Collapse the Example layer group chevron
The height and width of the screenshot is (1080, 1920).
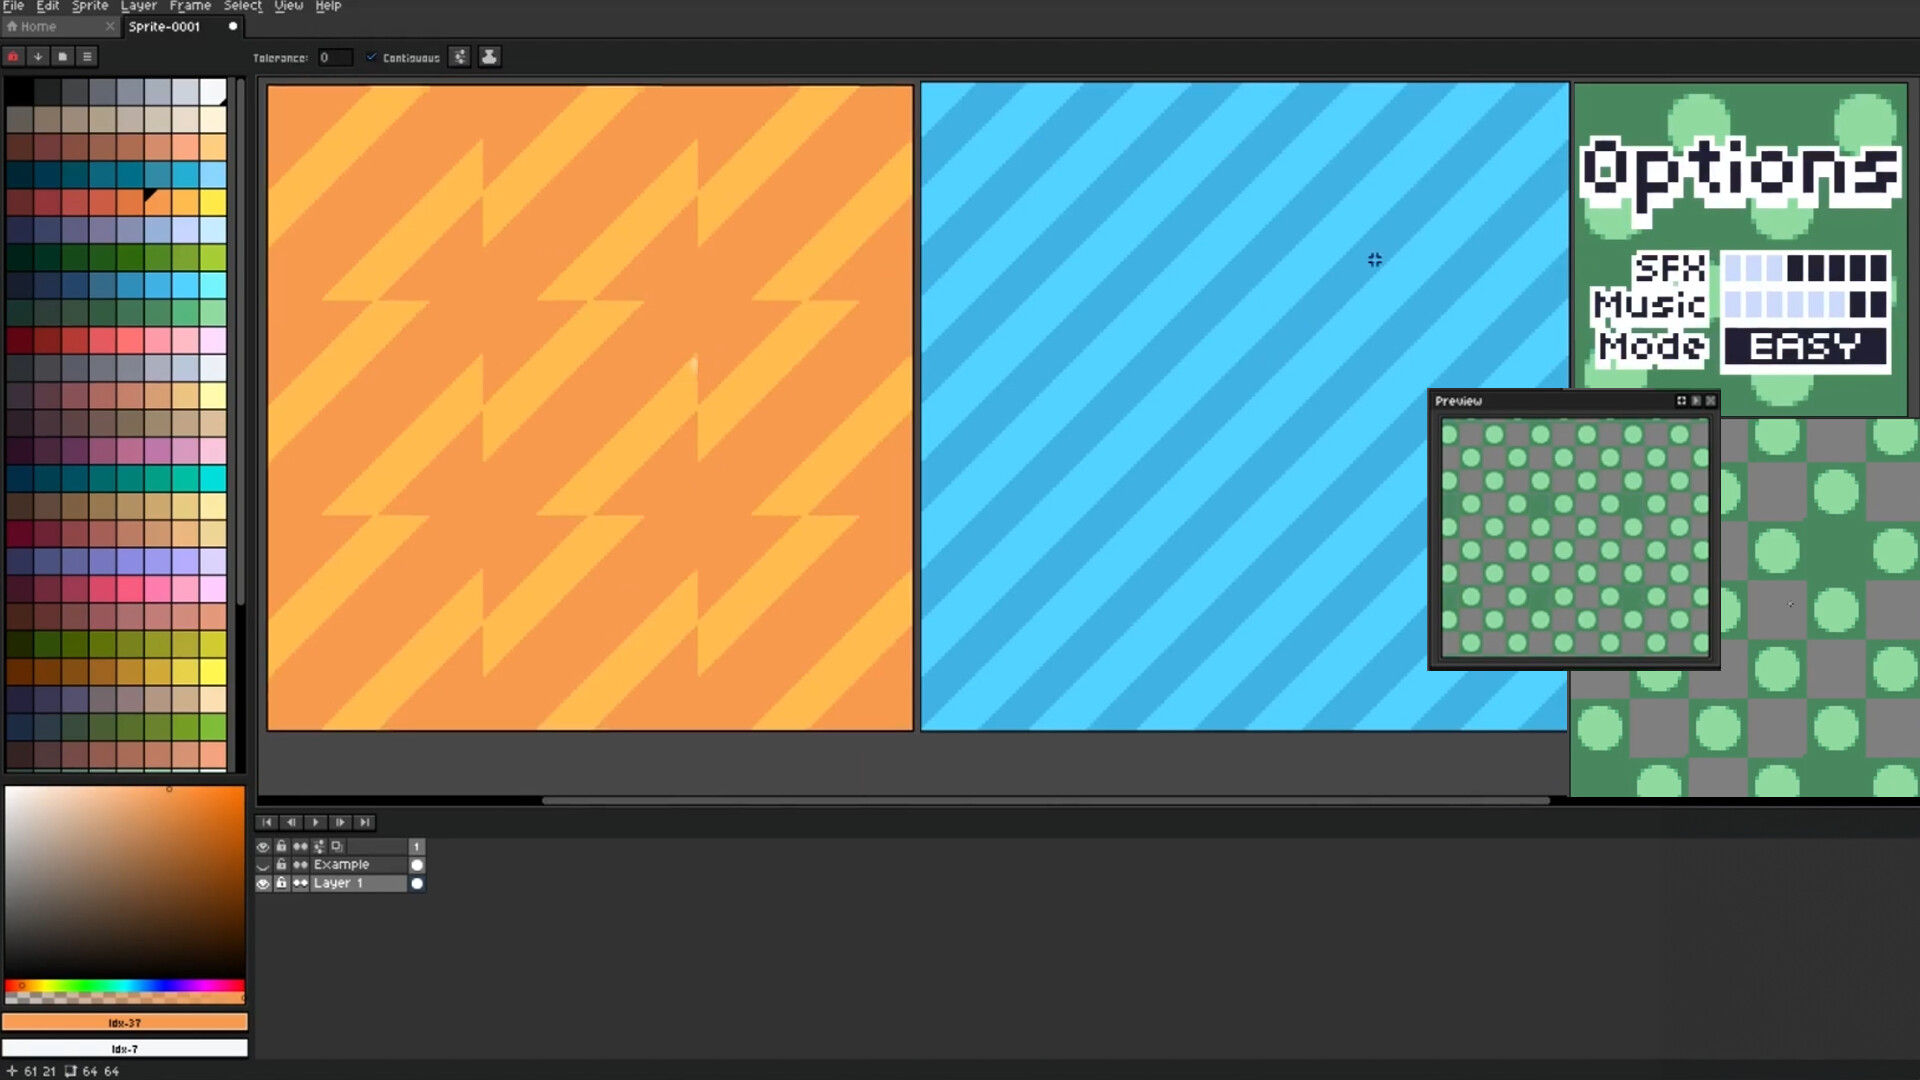point(263,866)
